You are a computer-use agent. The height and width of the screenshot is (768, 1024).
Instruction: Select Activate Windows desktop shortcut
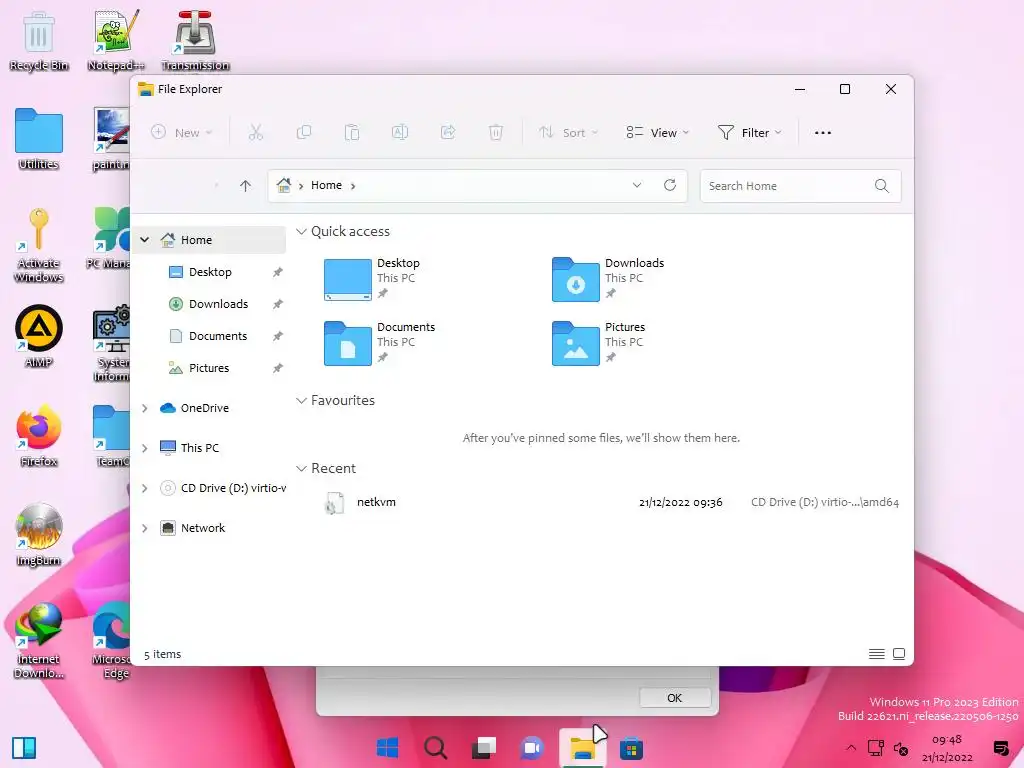[x=39, y=245]
